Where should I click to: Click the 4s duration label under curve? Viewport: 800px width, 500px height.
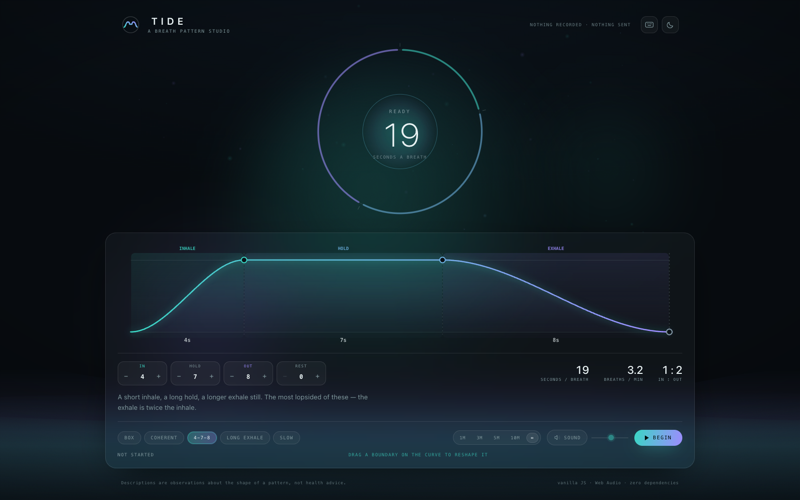pos(187,340)
